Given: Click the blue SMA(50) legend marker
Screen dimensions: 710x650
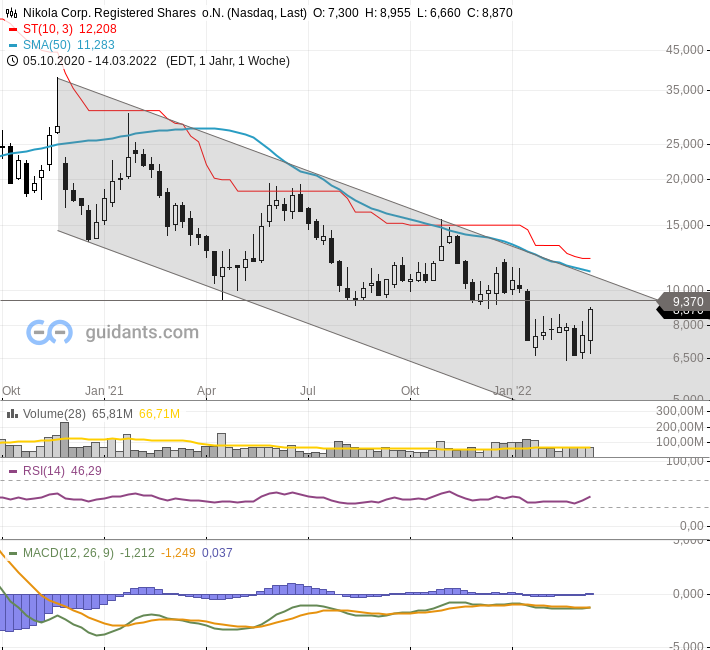Looking at the screenshot, I should tap(13, 45).
